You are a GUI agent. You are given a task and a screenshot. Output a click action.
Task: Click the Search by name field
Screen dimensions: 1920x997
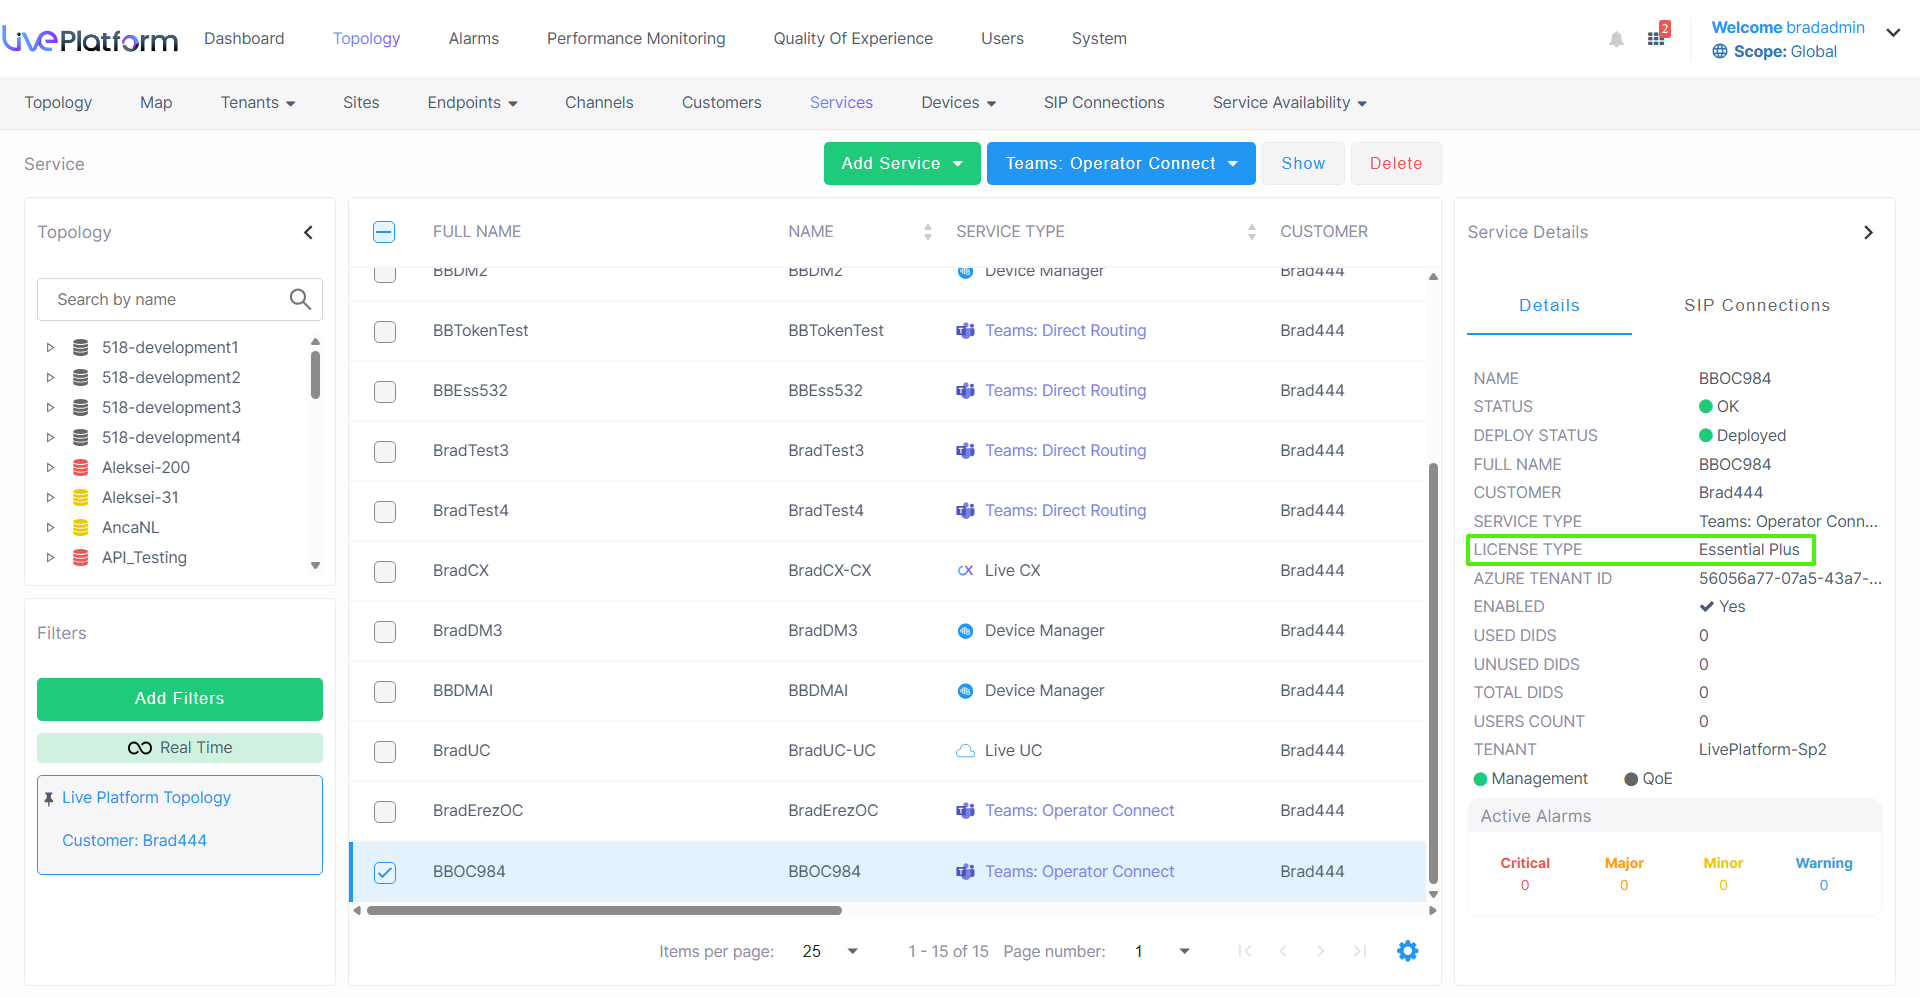click(x=165, y=299)
